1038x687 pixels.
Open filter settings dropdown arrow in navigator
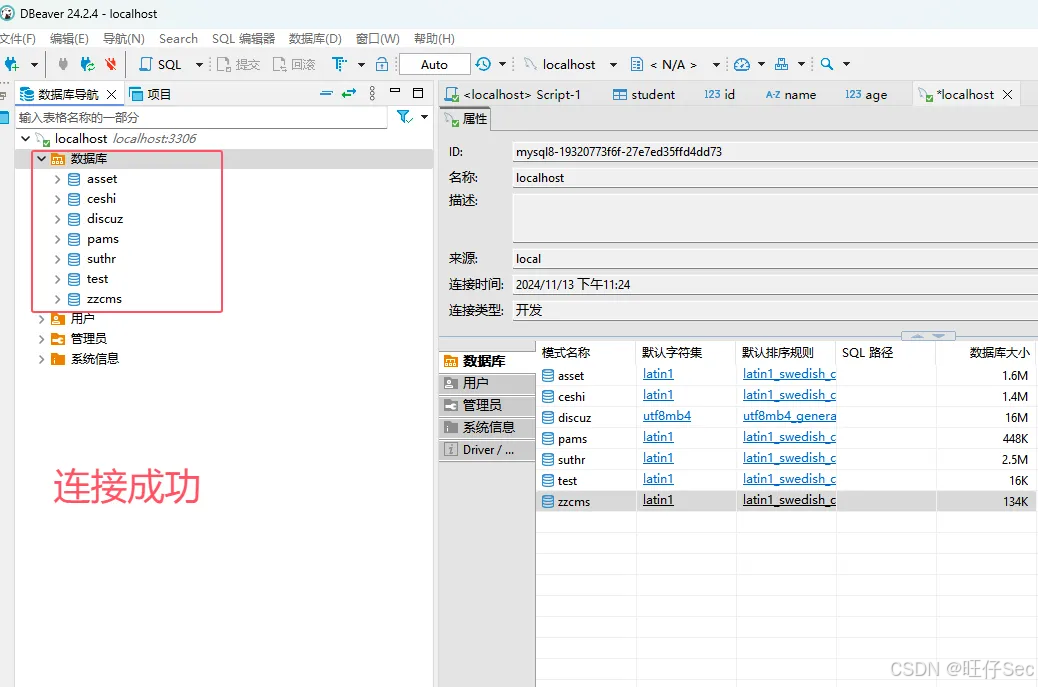(x=424, y=117)
